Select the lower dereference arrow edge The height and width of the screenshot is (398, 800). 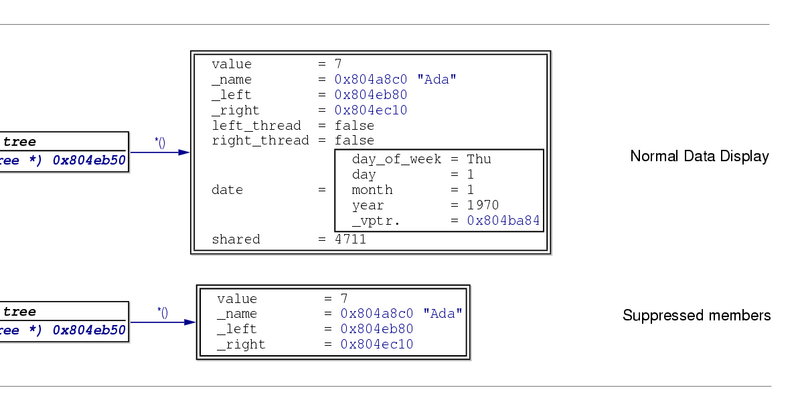pos(163,322)
